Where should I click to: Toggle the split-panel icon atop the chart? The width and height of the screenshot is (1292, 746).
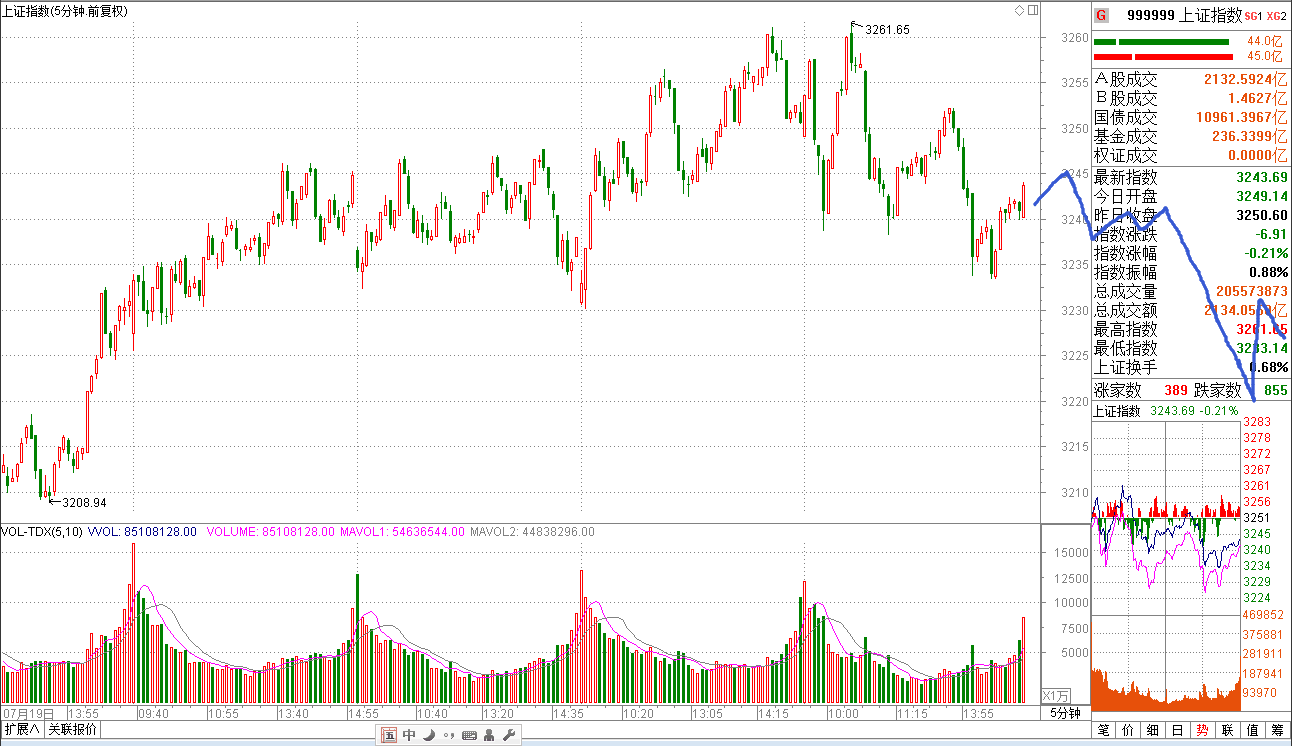click(1031, 10)
